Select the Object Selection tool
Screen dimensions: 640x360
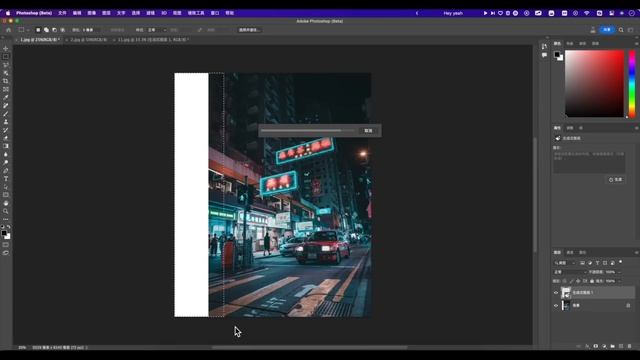[x=6, y=73]
